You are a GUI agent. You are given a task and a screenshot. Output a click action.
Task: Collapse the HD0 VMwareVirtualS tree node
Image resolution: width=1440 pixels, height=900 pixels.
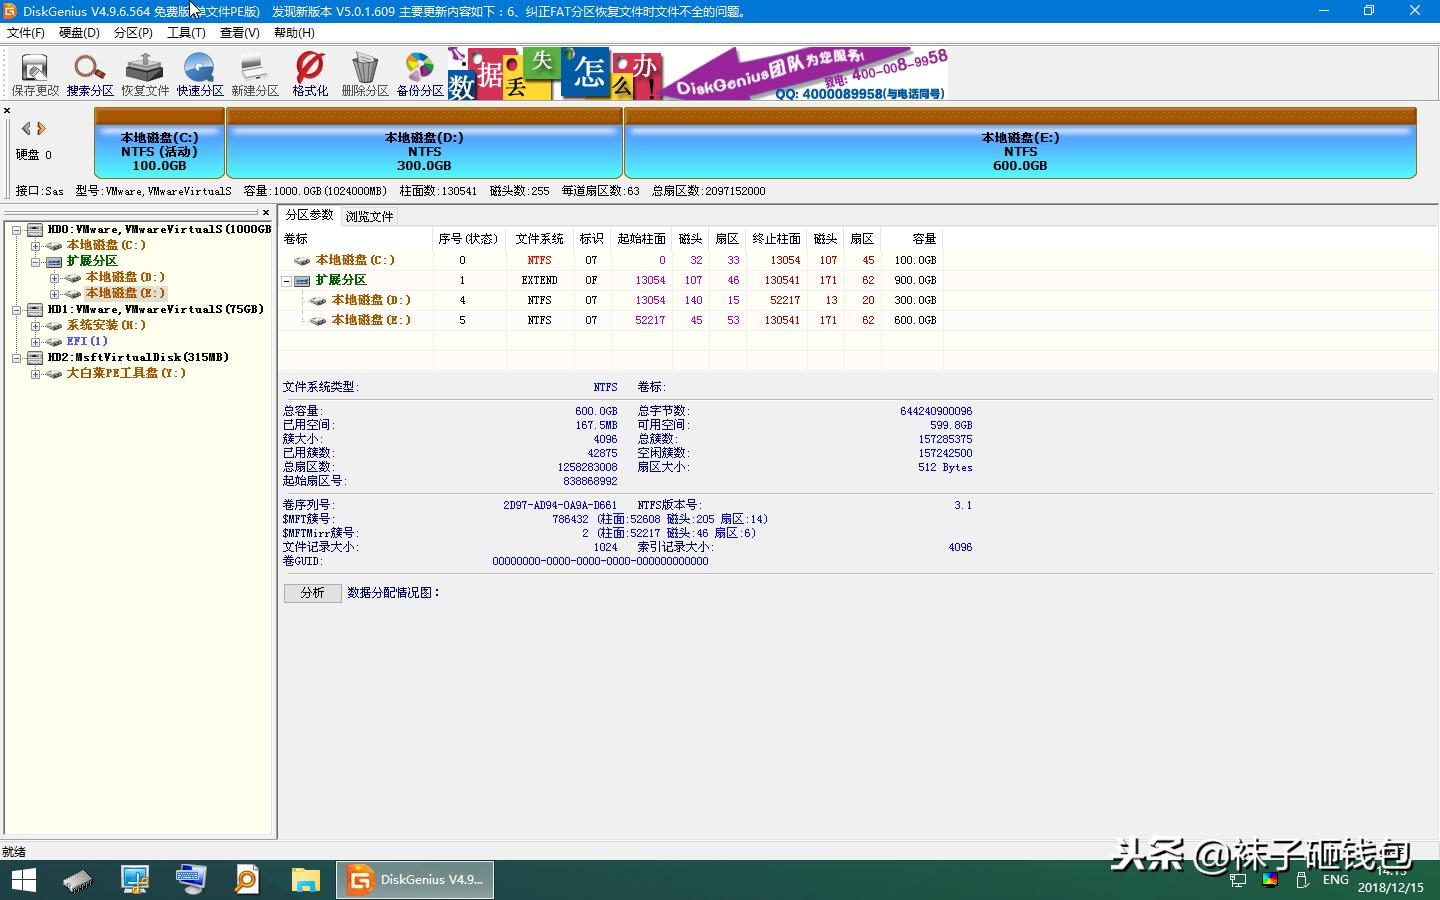[17, 229]
